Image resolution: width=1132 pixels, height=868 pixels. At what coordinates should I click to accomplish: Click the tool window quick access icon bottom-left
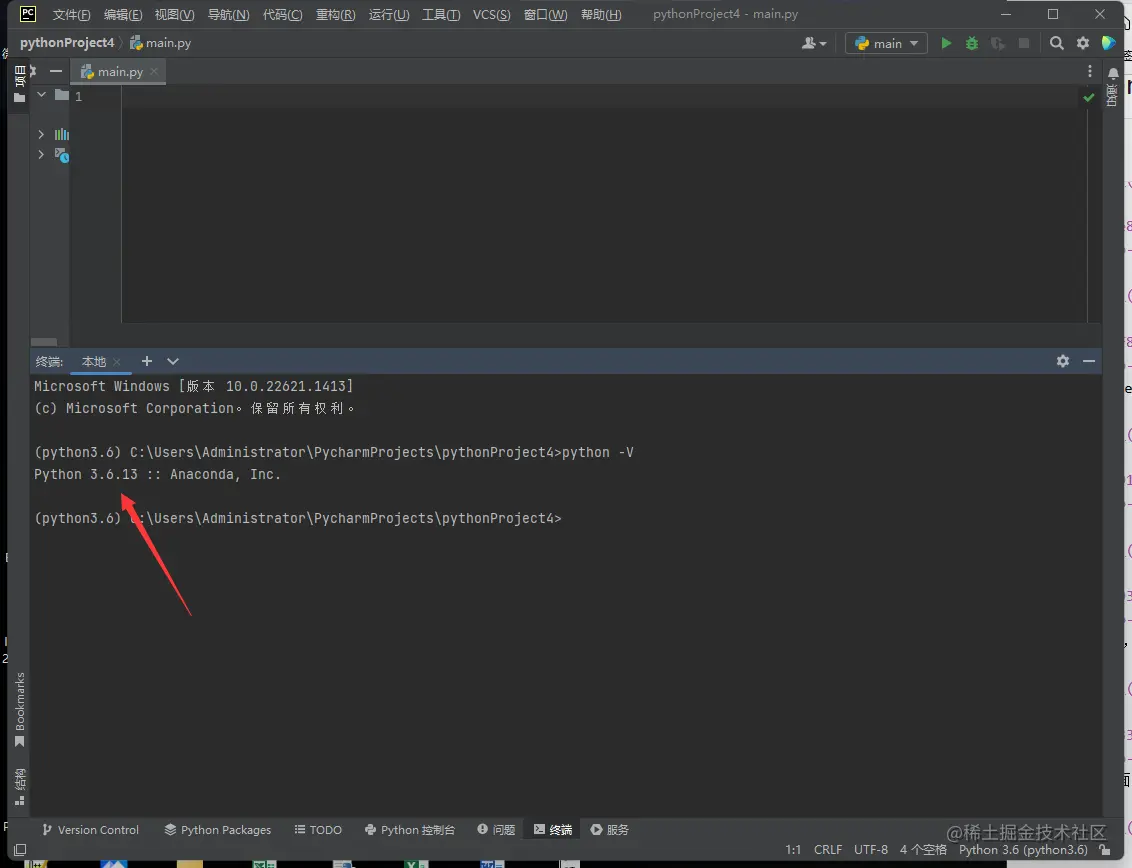coord(20,850)
